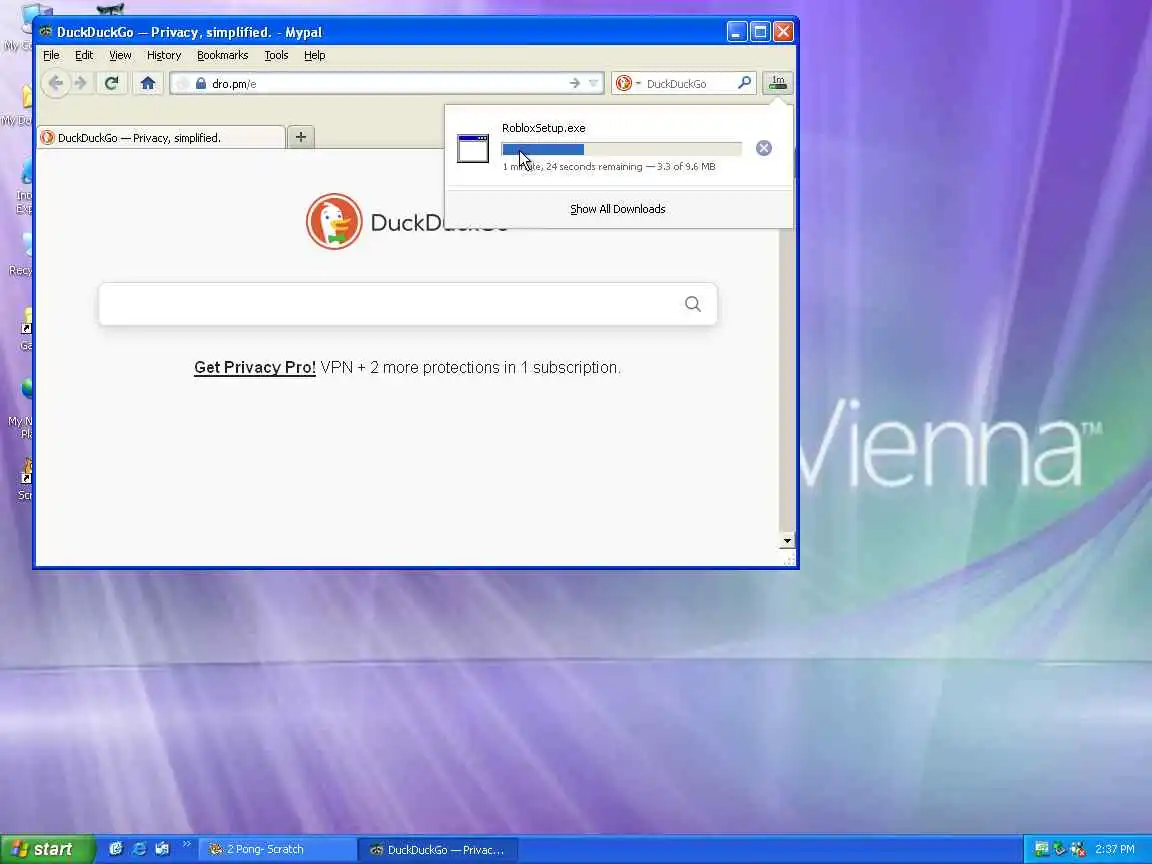Open the Edit menu

point(84,55)
